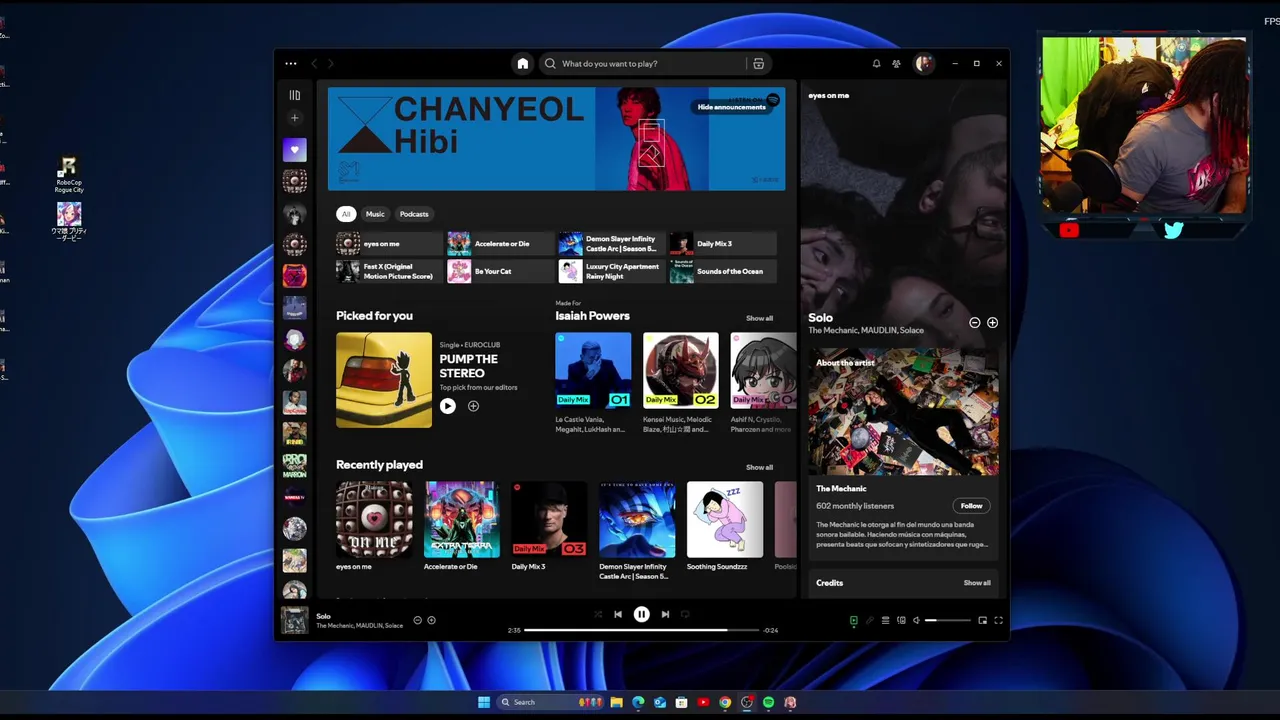Open Liked Songs heart playlist in sidebar

(294, 150)
